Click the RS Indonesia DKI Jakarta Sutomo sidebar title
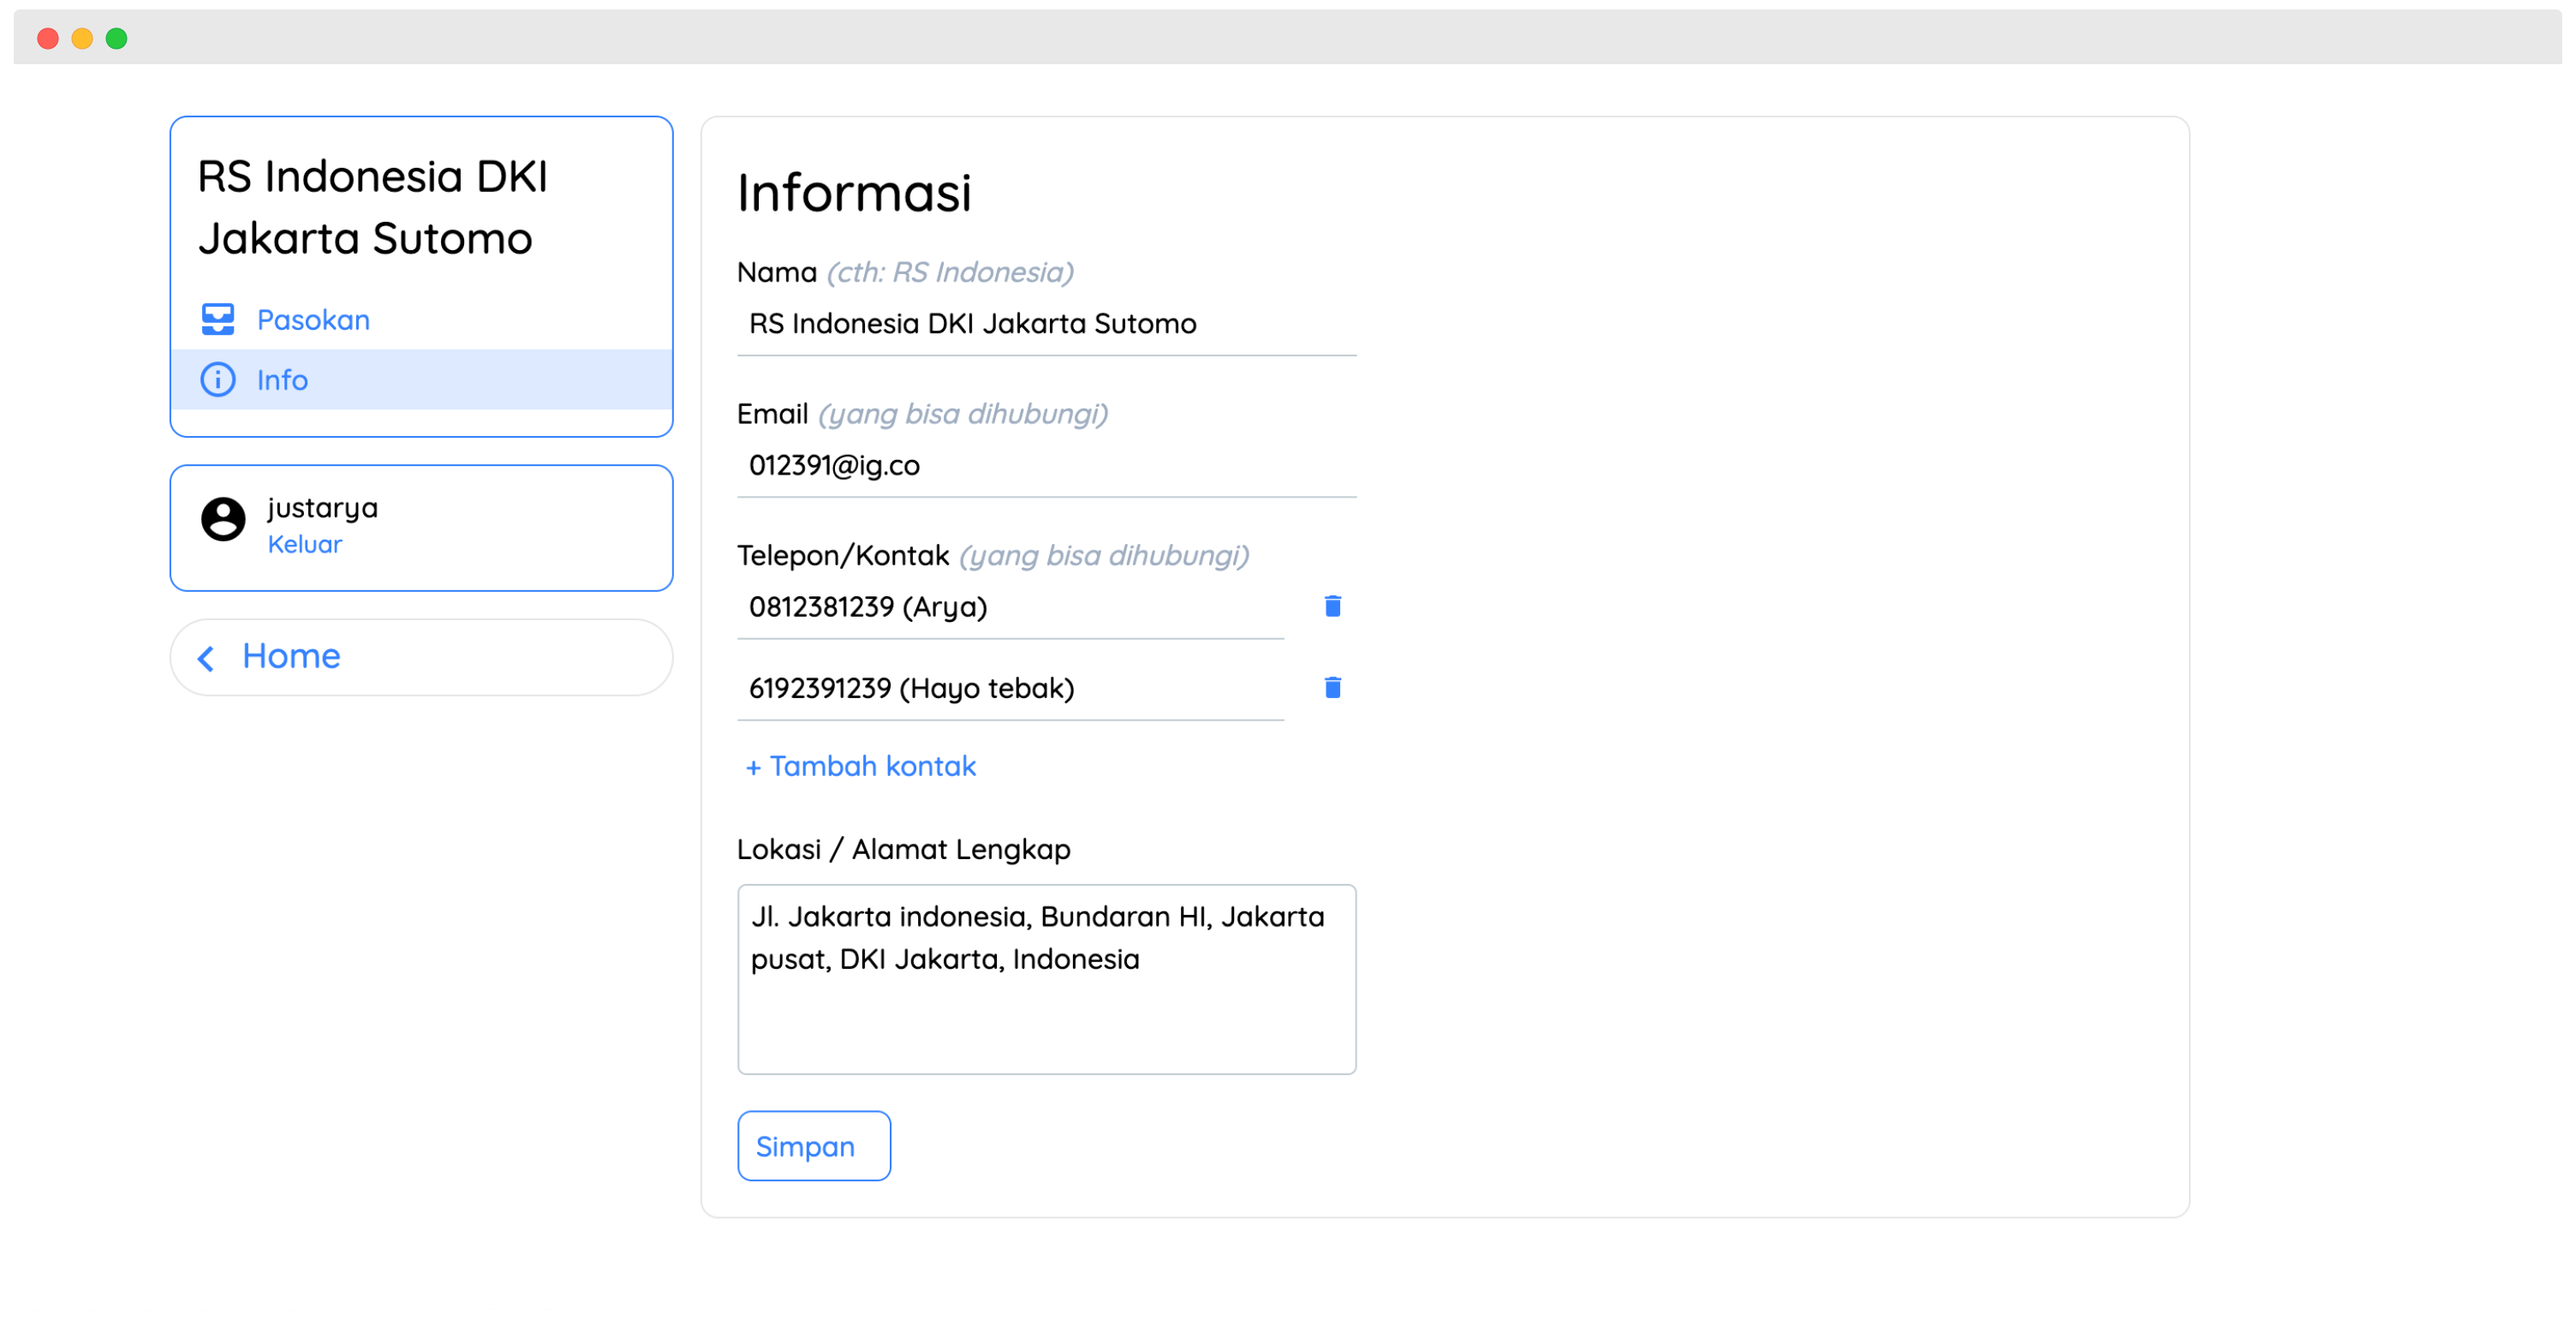 (372, 207)
